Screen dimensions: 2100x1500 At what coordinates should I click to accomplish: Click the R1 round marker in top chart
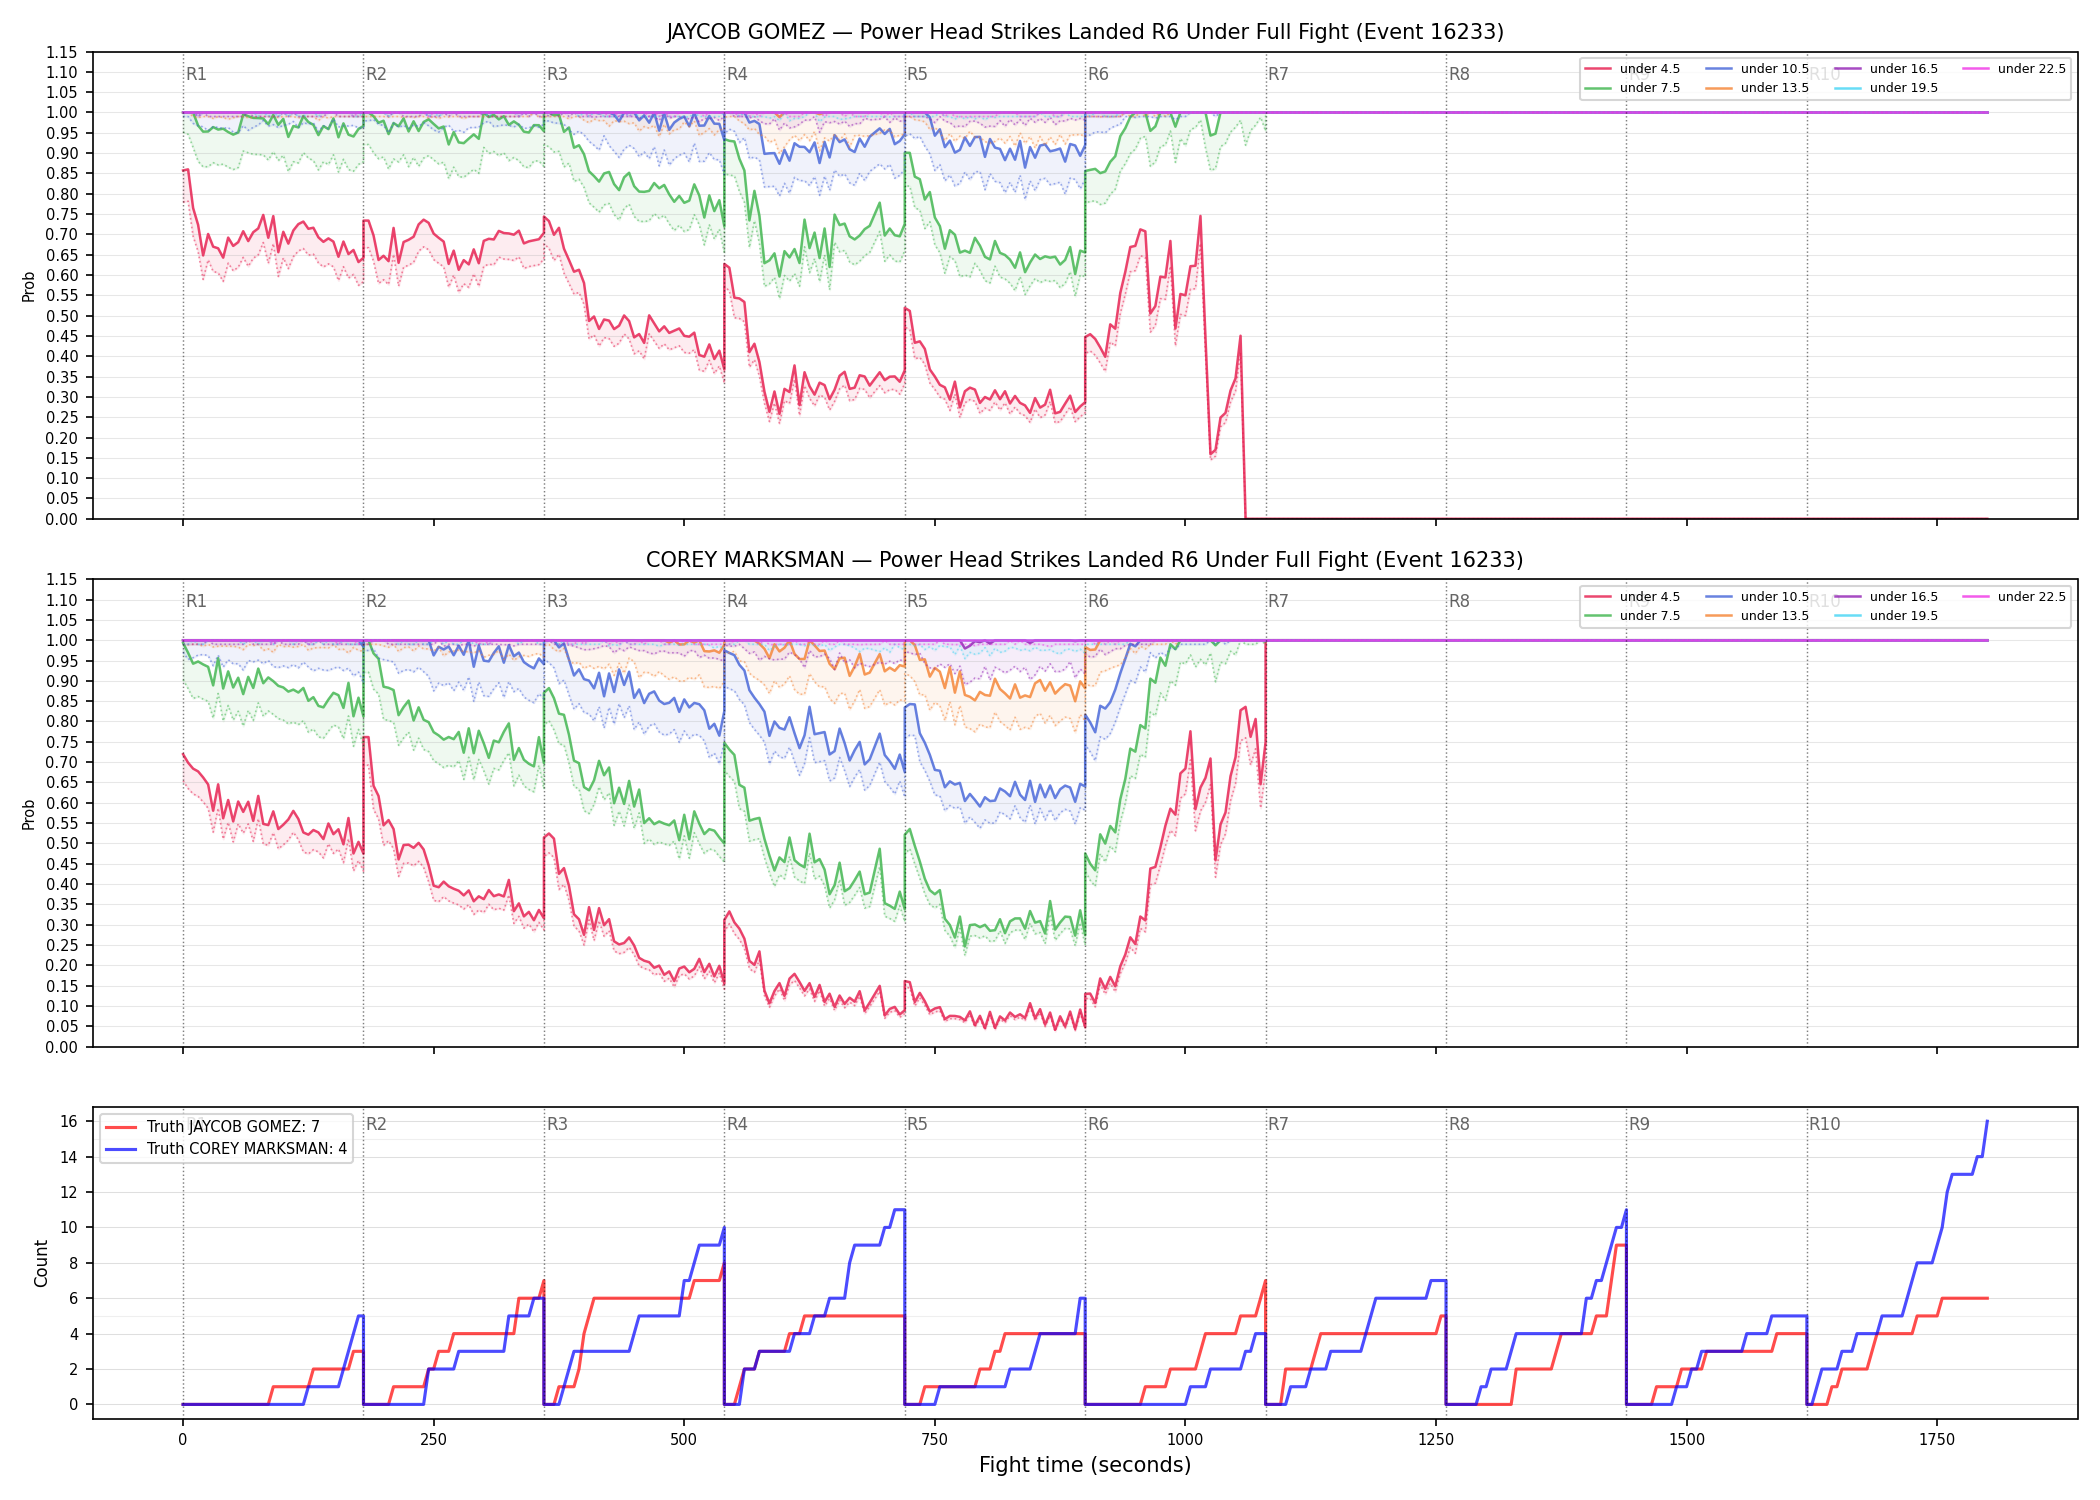click(196, 74)
